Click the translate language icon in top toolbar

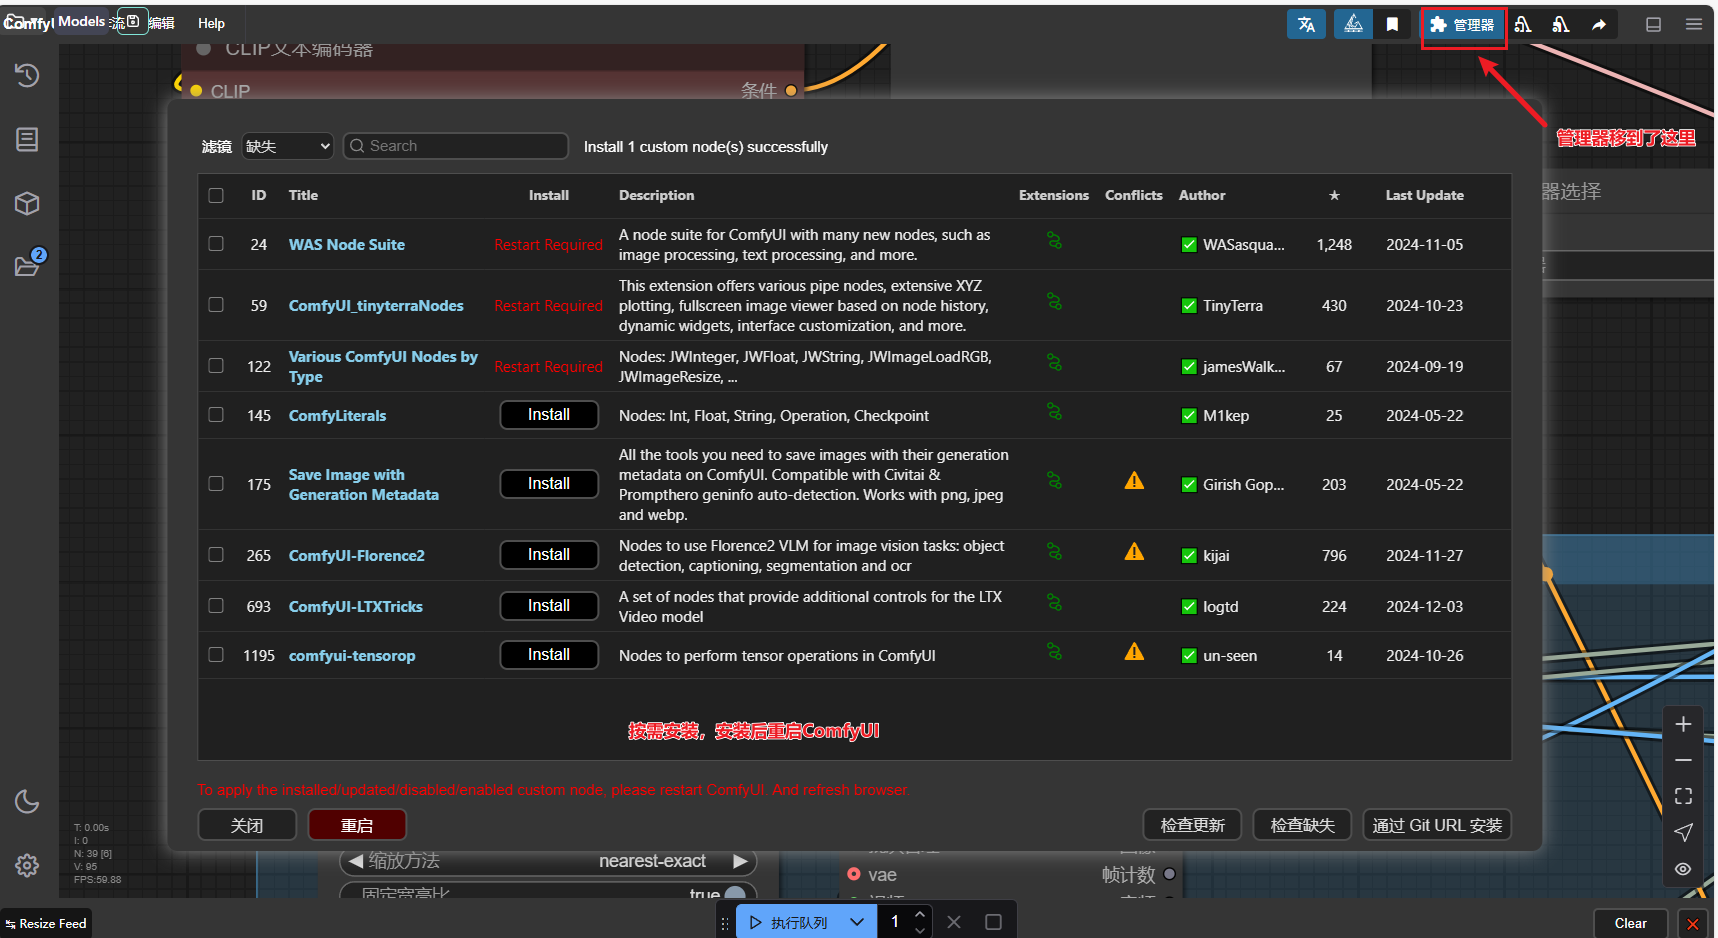tap(1306, 25)
